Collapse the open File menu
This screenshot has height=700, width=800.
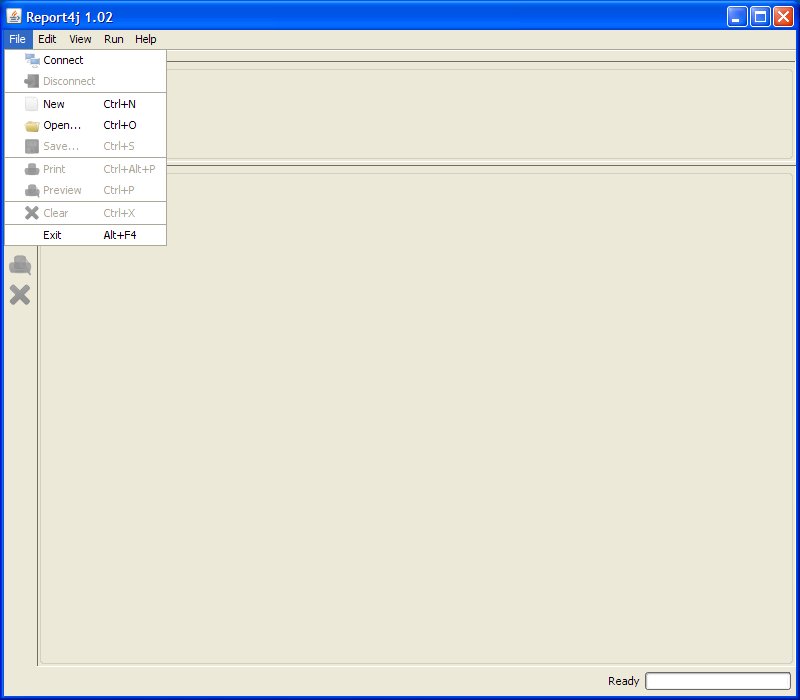(17, 39)
